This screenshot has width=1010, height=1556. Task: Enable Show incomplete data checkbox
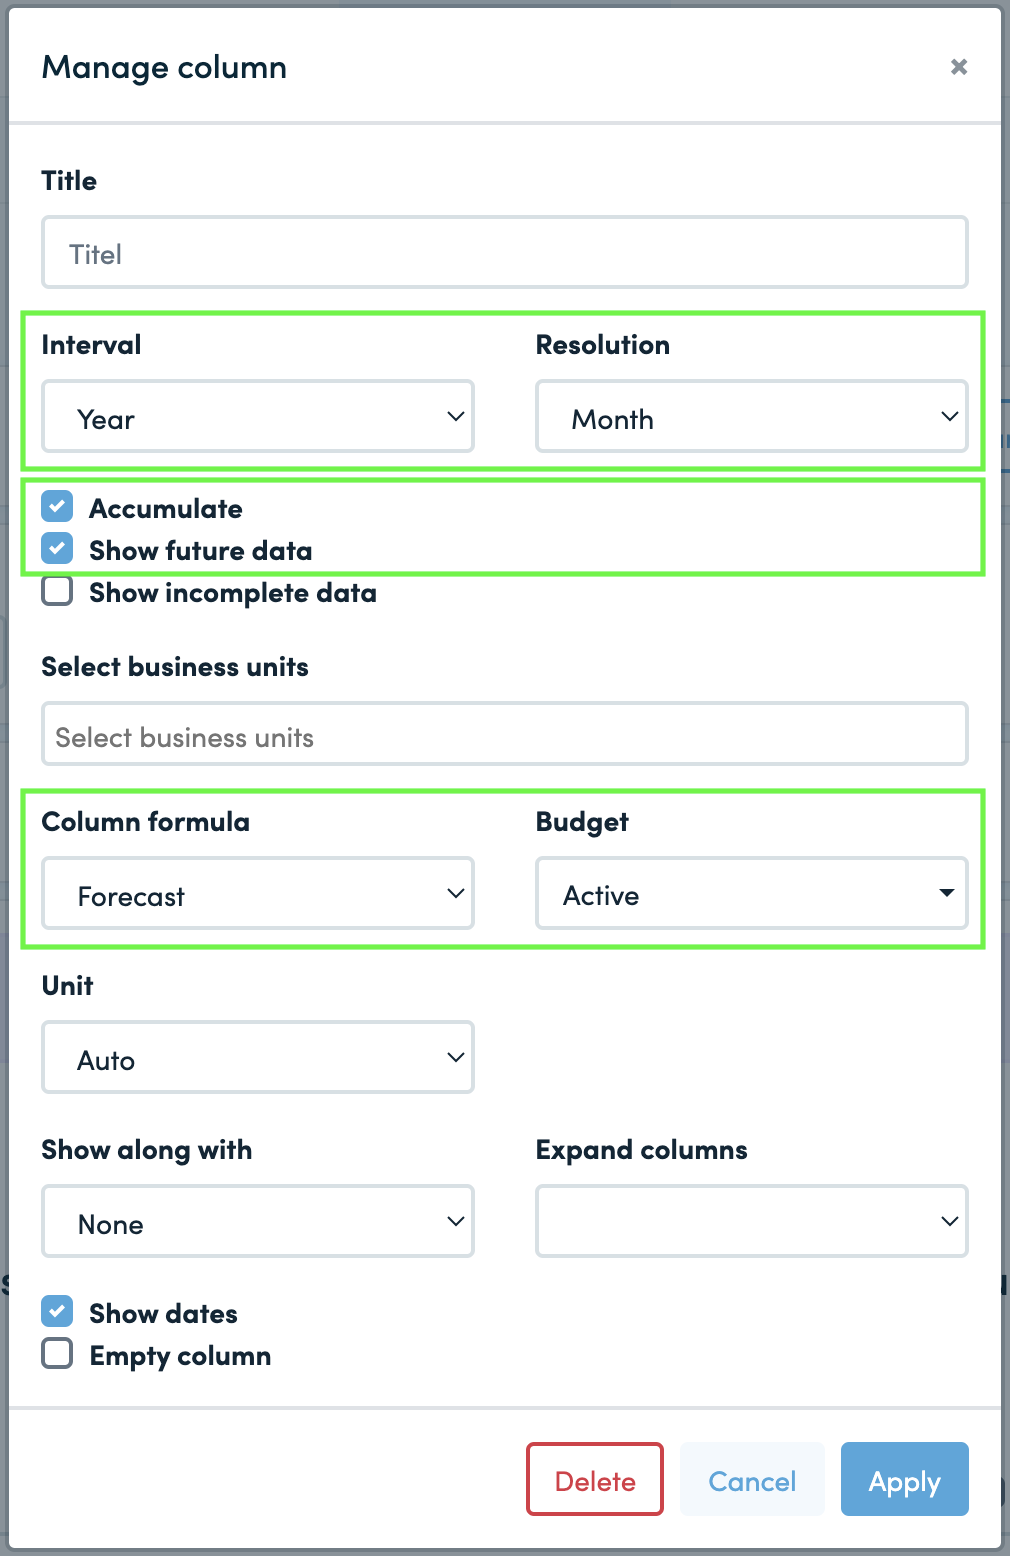(57, 591)
